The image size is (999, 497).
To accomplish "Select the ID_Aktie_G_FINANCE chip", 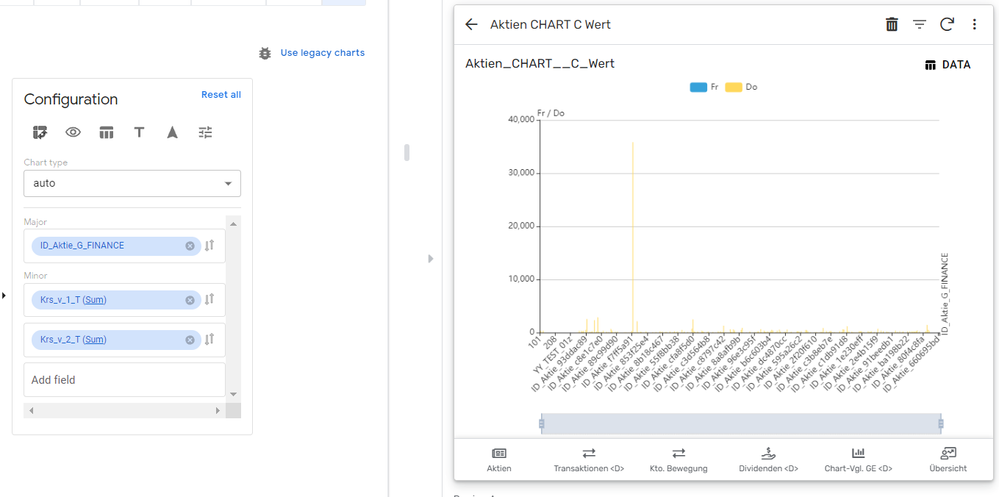I will pyautogui.click(x=116, y=246).
